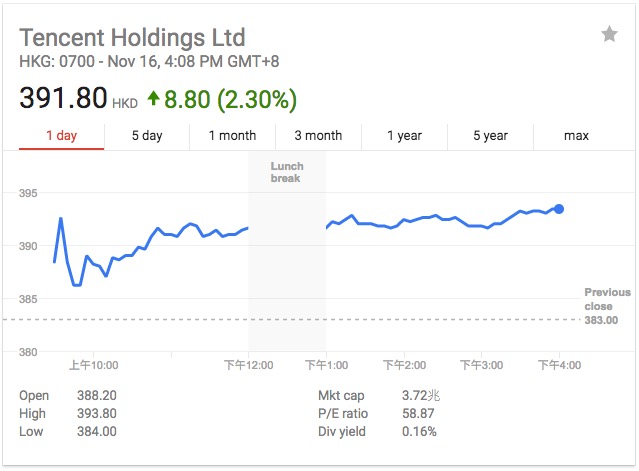639x471 pixels.
Task: Show the 3 month chart
Action: (318, 136)
